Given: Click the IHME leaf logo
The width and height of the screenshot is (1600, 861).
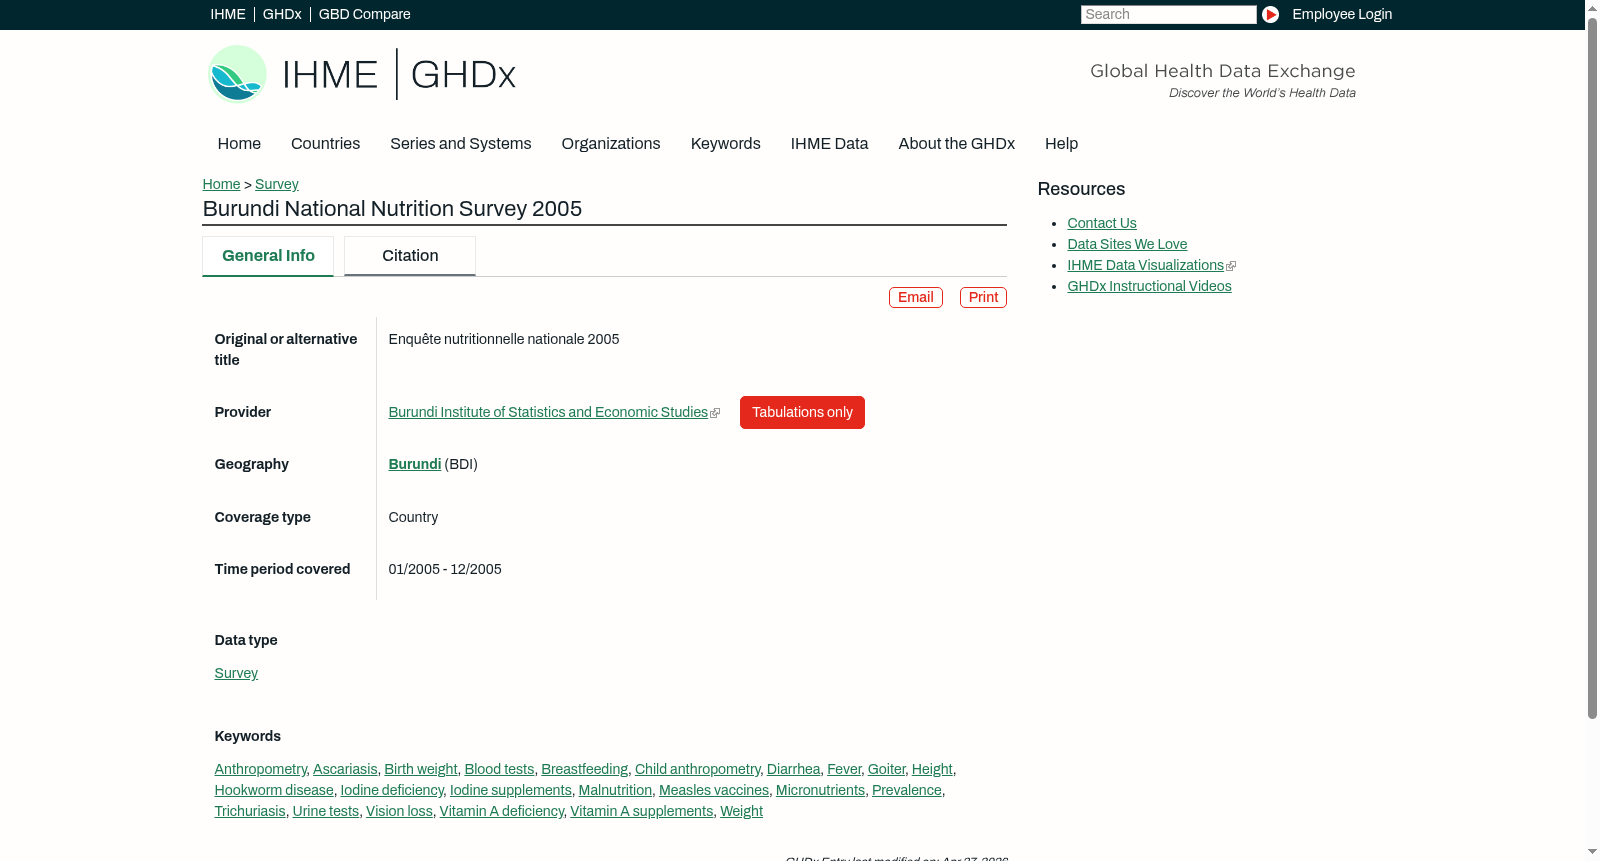Looking at the screenshot, I should [x=237, y=74].
